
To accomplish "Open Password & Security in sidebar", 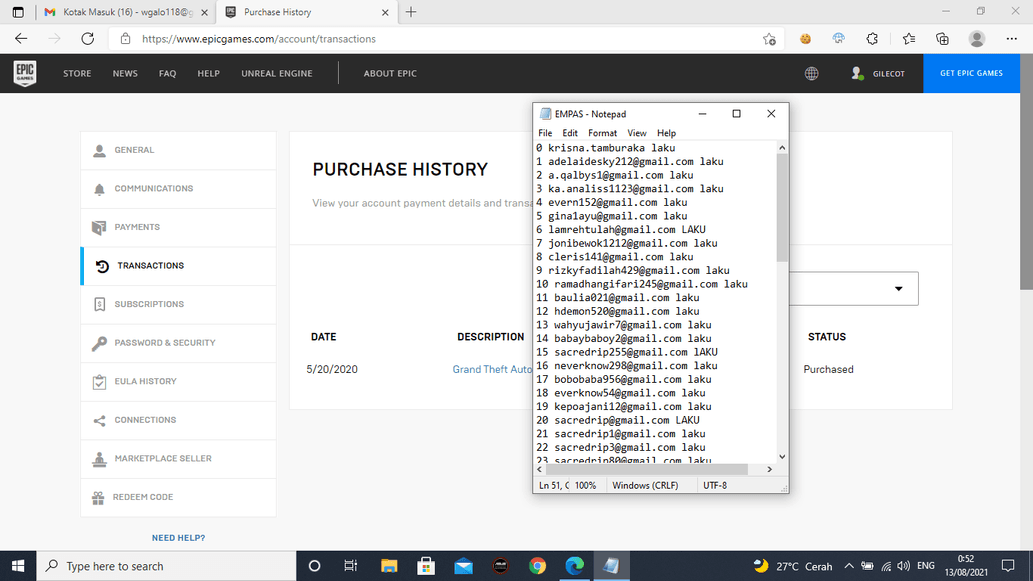I will point(179,343).
